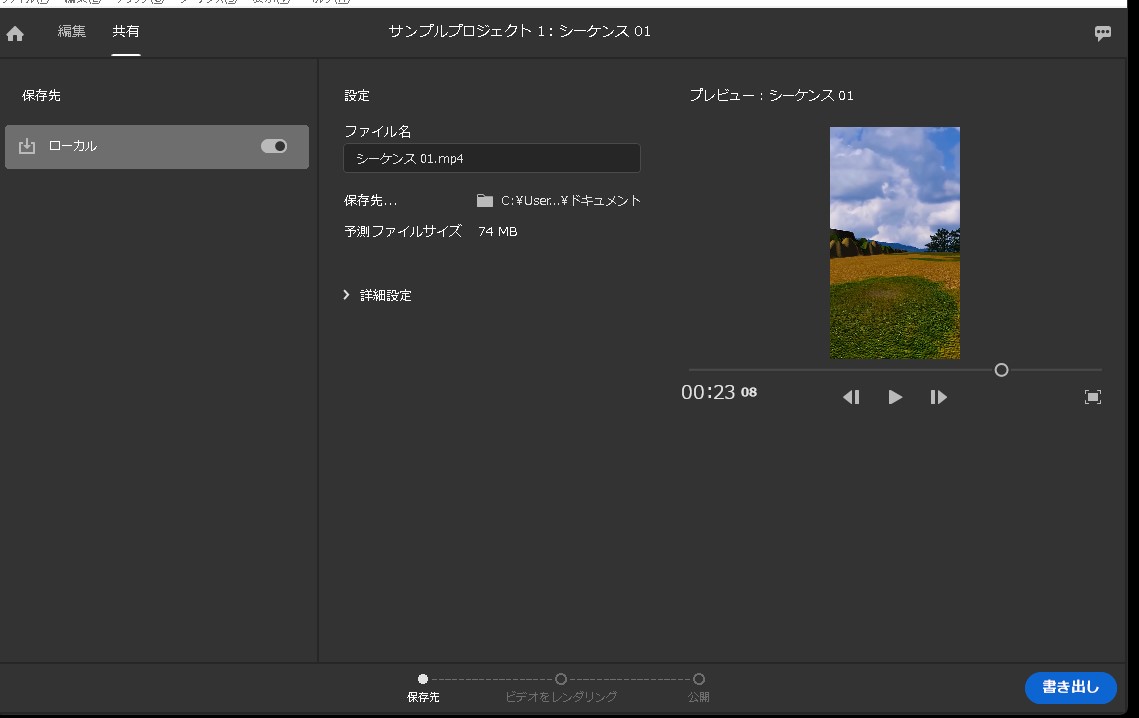This screenshot has width=1139, height=718.
Task: Click the 公開 step indicator at bottom
Action: 700,678
